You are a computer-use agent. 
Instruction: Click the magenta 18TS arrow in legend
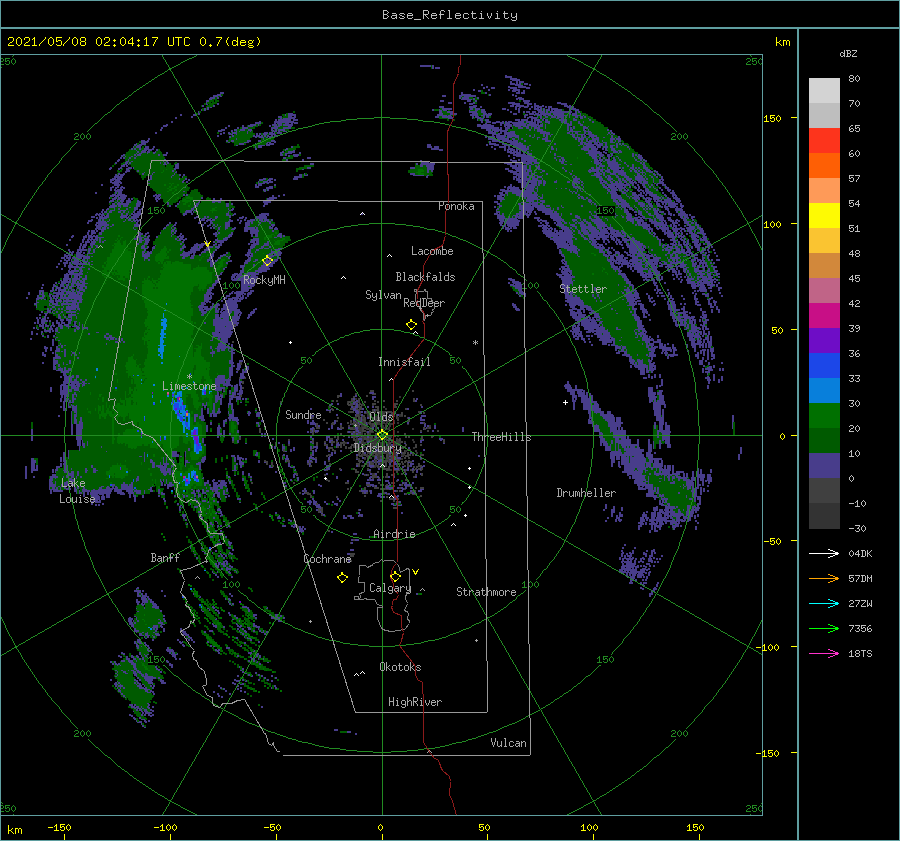pos(824,654)
